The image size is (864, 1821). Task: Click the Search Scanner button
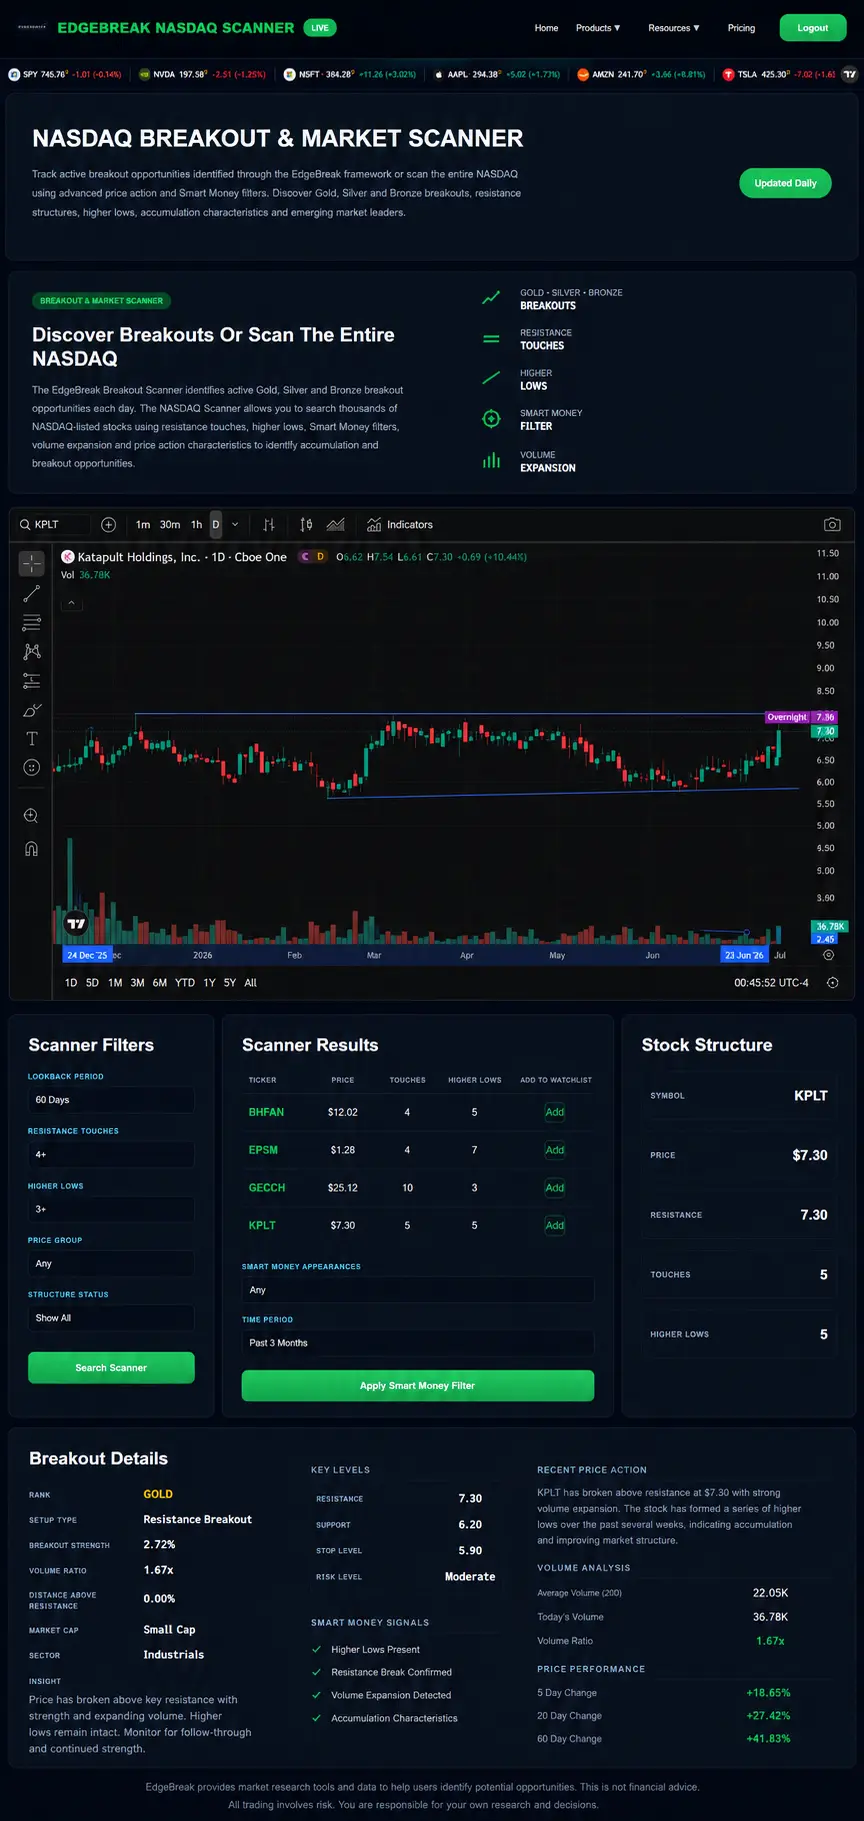(x=111, y=1368)
